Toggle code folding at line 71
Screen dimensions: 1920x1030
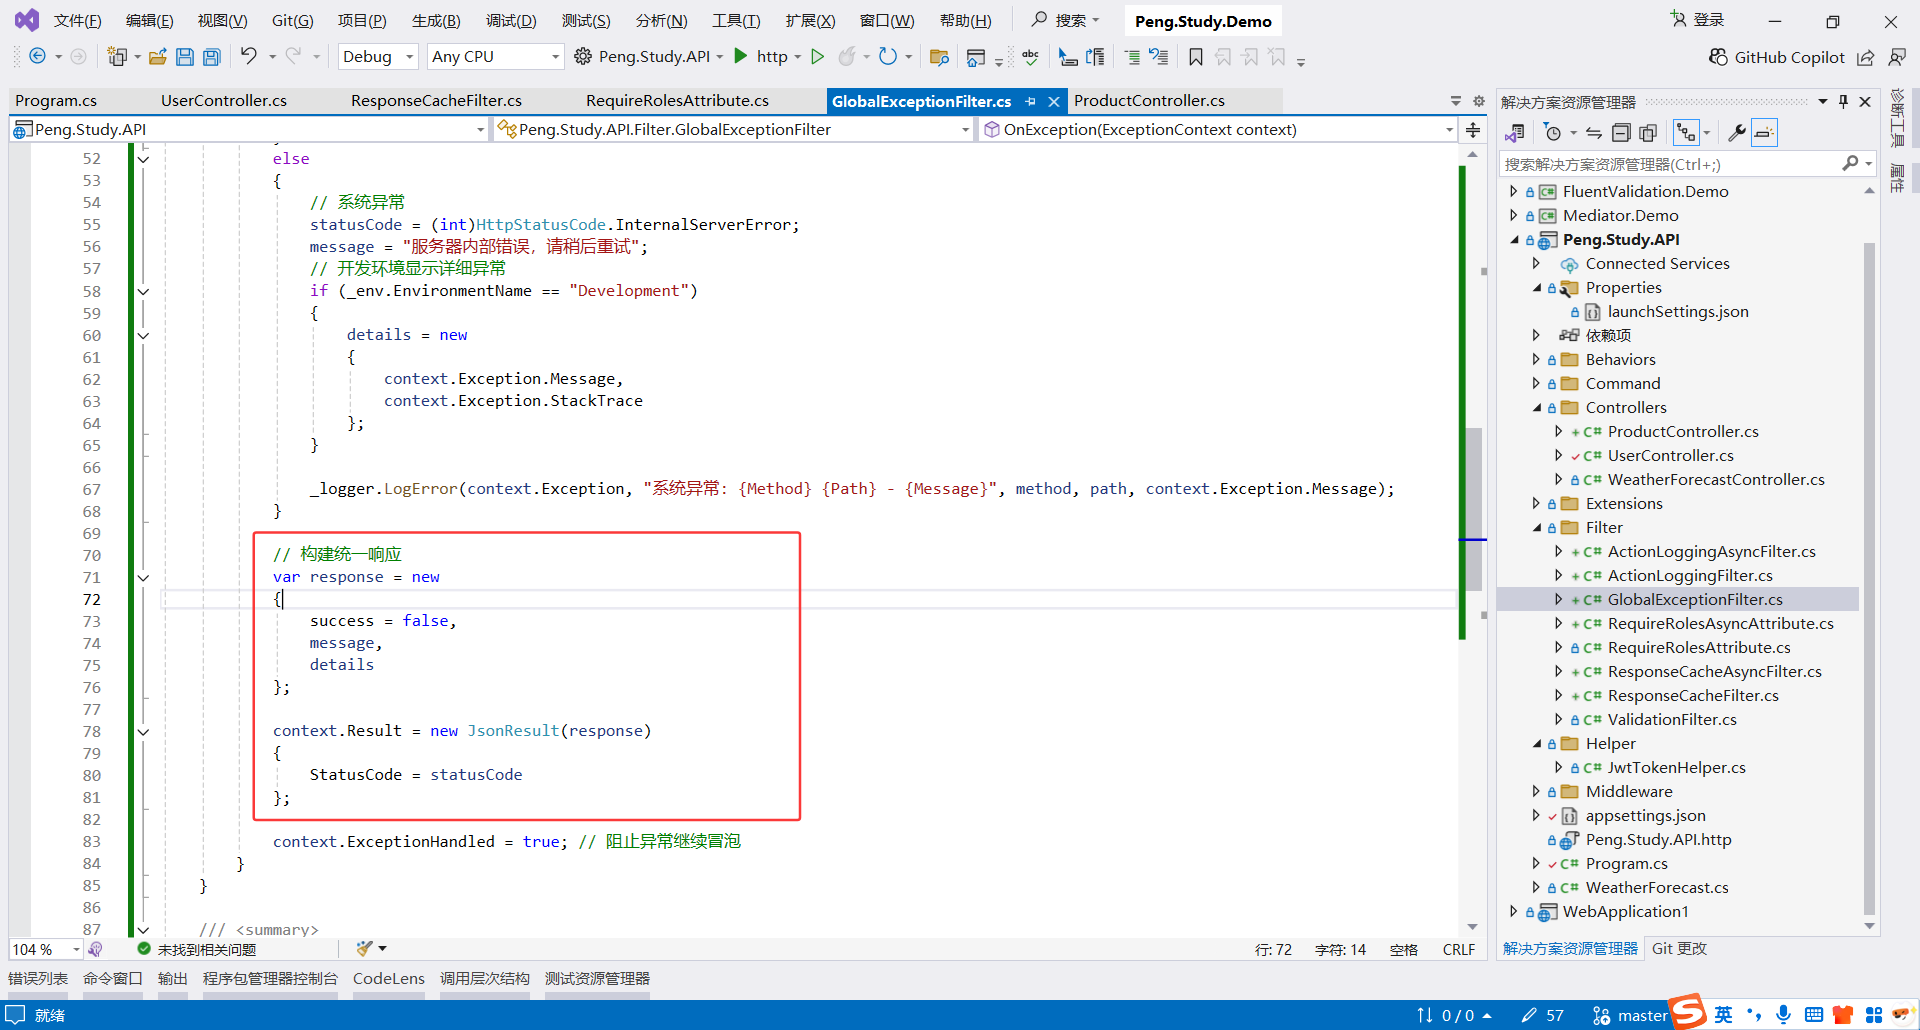tap(143, 577)
